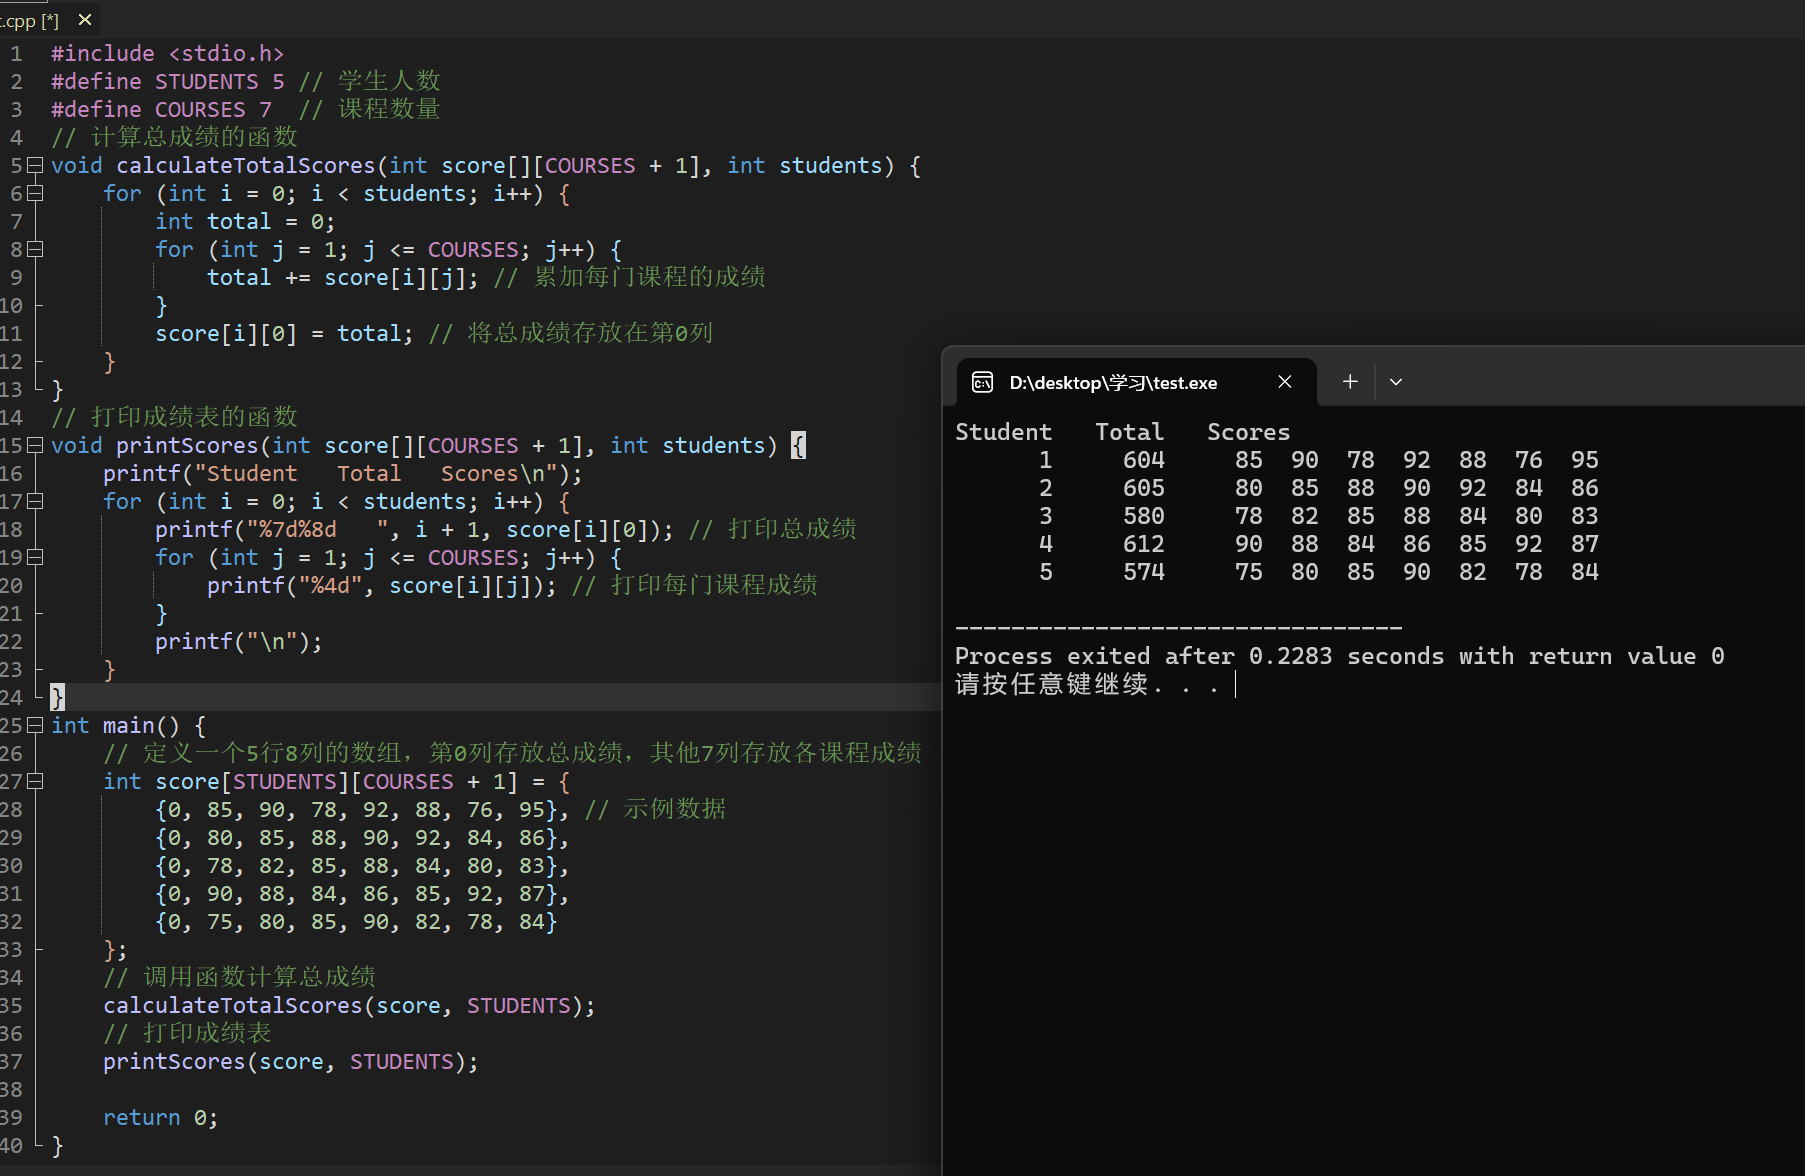
Task: Click total value 612 in terminal
Action: tap(1144, 544)
